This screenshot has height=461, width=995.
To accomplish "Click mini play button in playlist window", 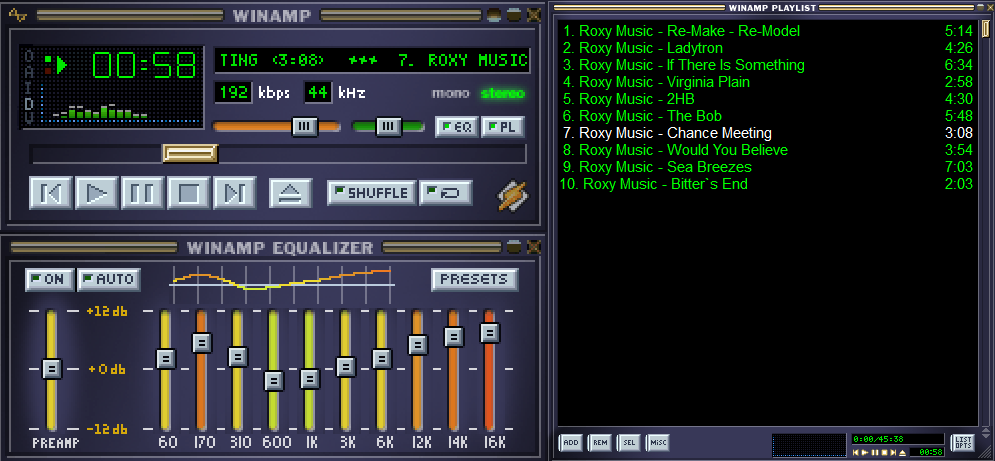I will [x=865, y=452].
